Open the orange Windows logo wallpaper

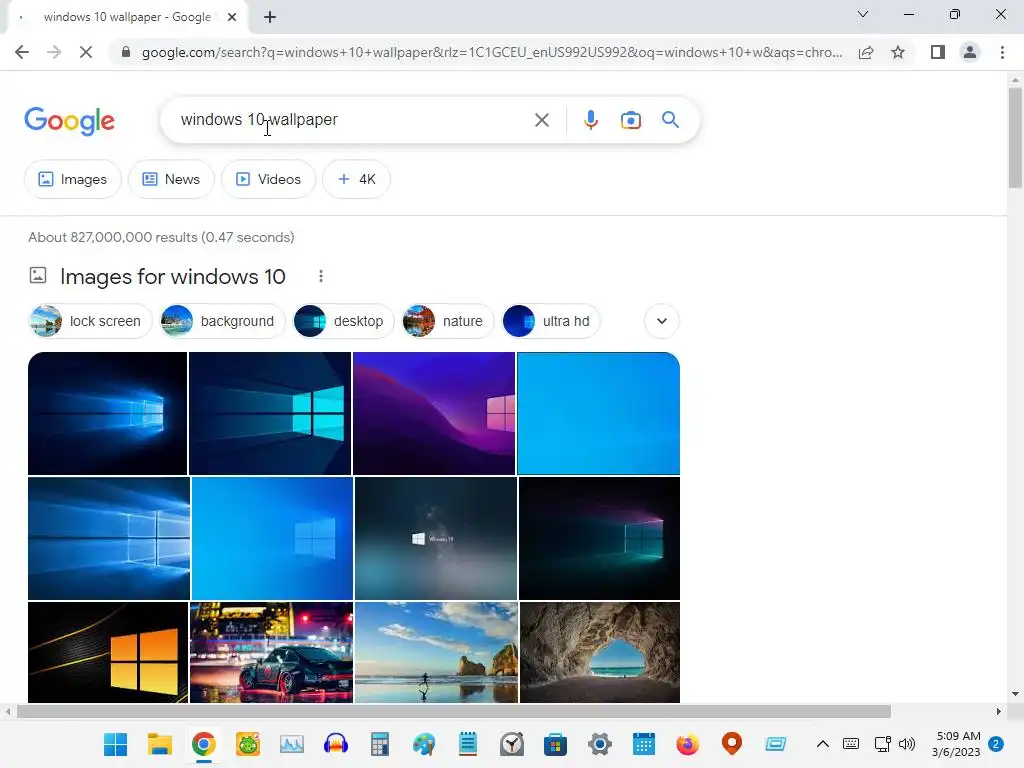[108, 652]
